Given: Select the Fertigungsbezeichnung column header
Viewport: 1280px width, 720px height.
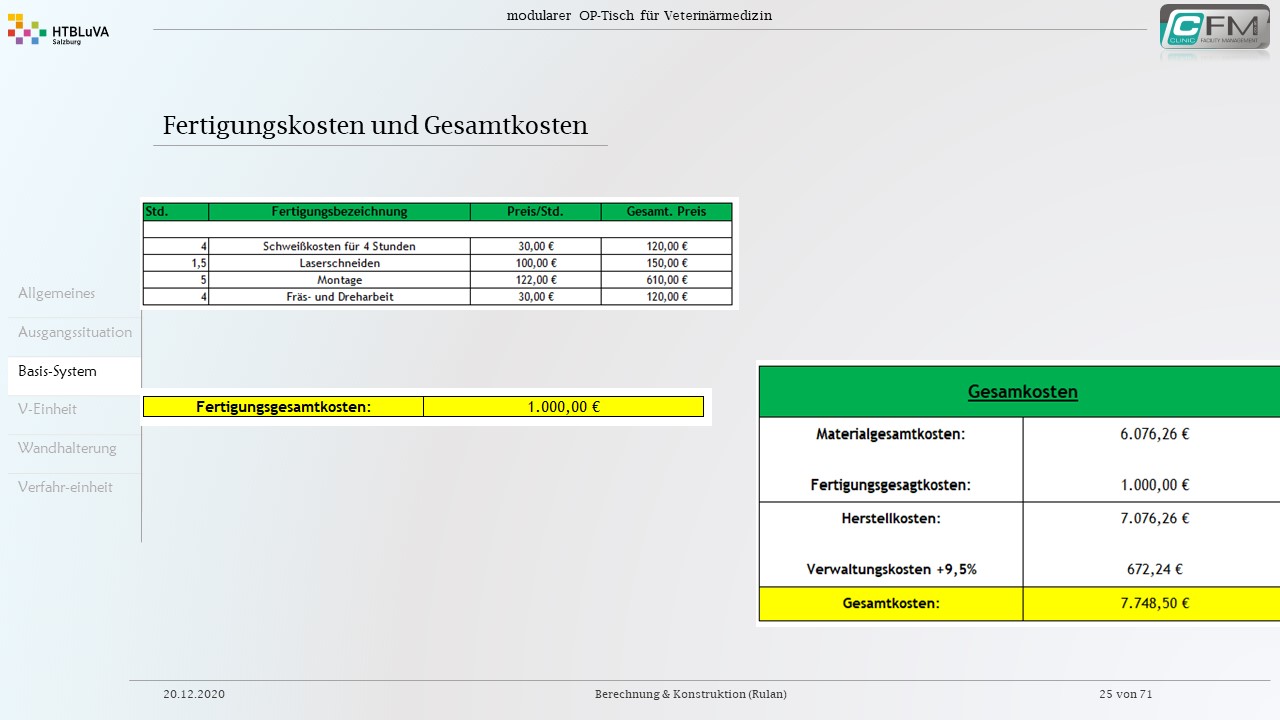Looking at the screenshot, I should click(x=339, y=211).
